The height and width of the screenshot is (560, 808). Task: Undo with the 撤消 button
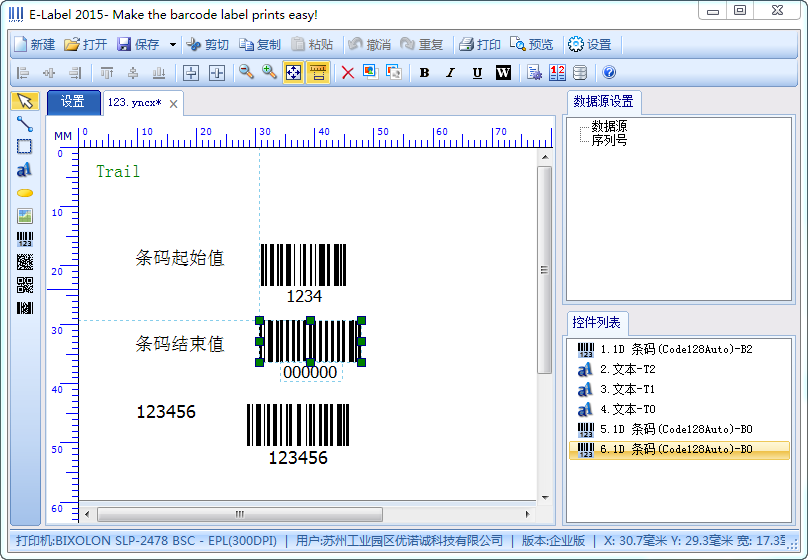(x=369, y=45)
